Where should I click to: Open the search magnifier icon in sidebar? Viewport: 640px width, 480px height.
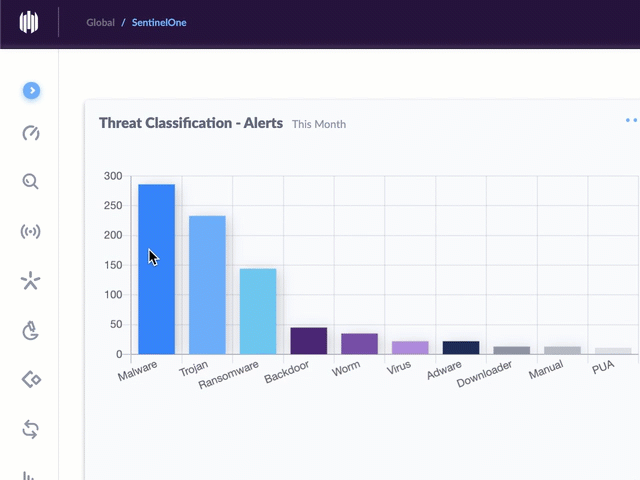pos(31,182)
